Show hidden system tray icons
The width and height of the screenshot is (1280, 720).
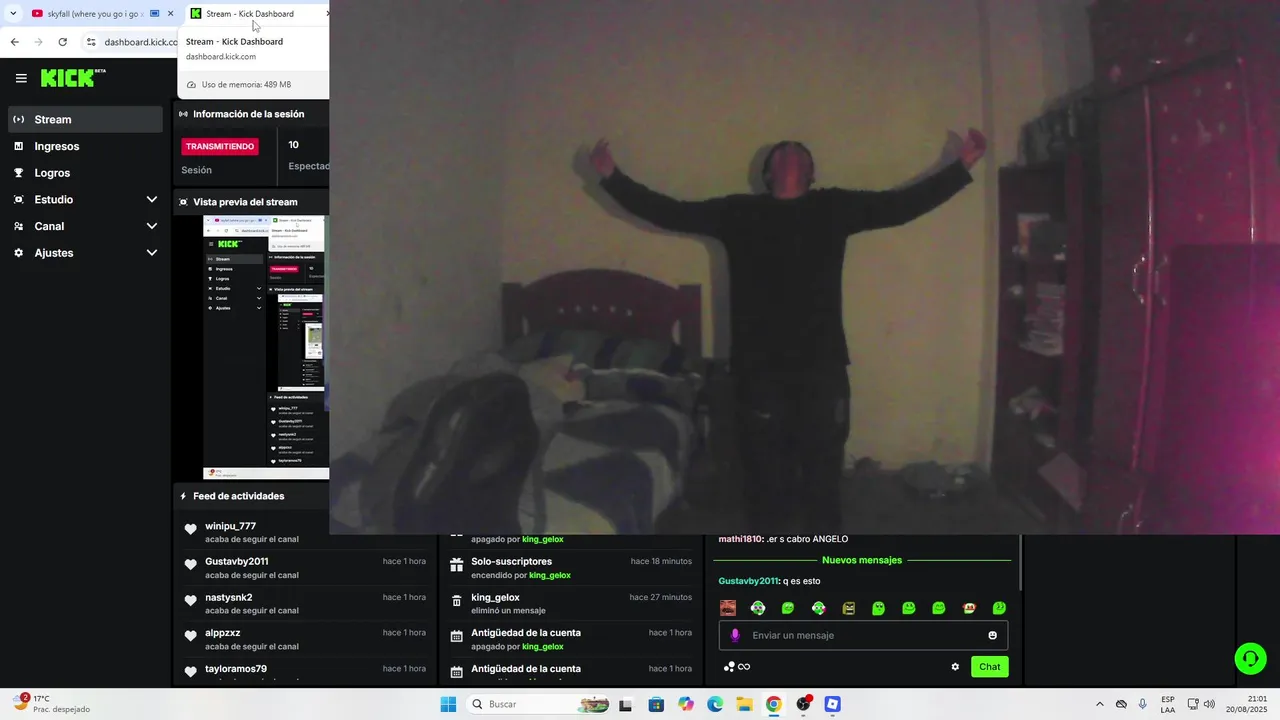click(1100, 704)
